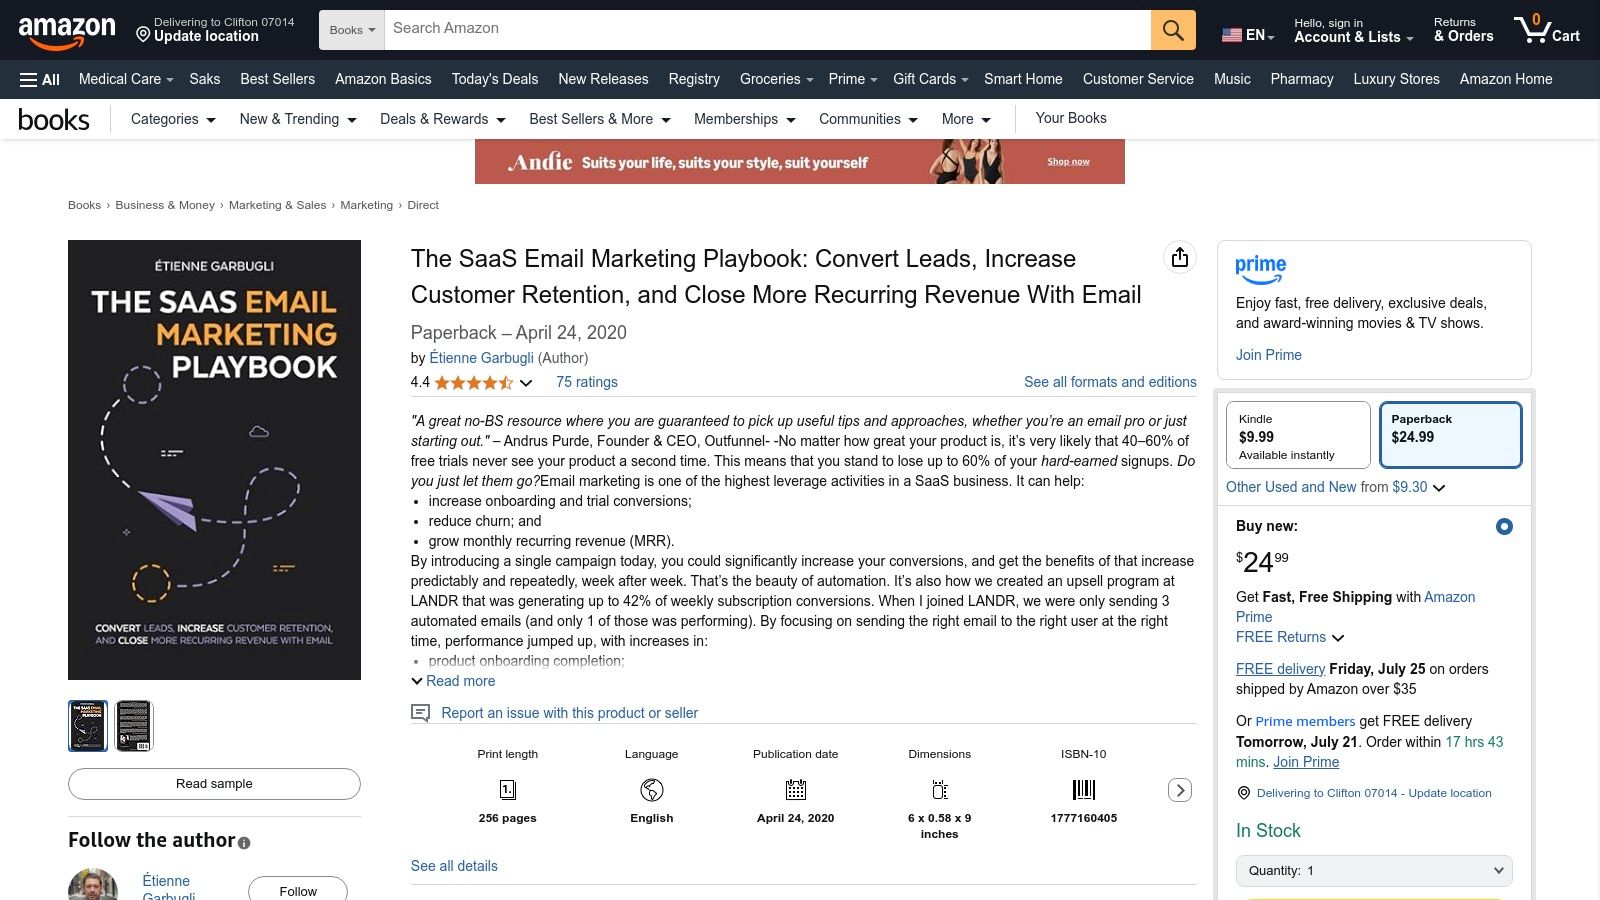Select the Paperback $24.99 format option
Screen dimensions: 1600x900
1451,435
